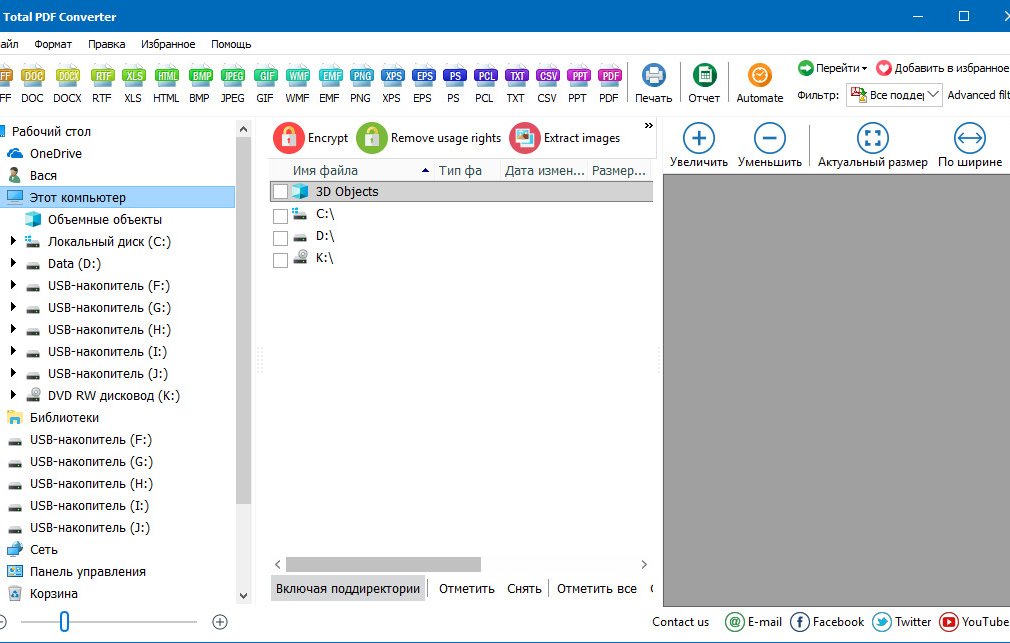Image resolution: width=1010 pixels, height=643 pixels.
Task: Open the Фильтр file type dropdown
Action: pos(895,95)
